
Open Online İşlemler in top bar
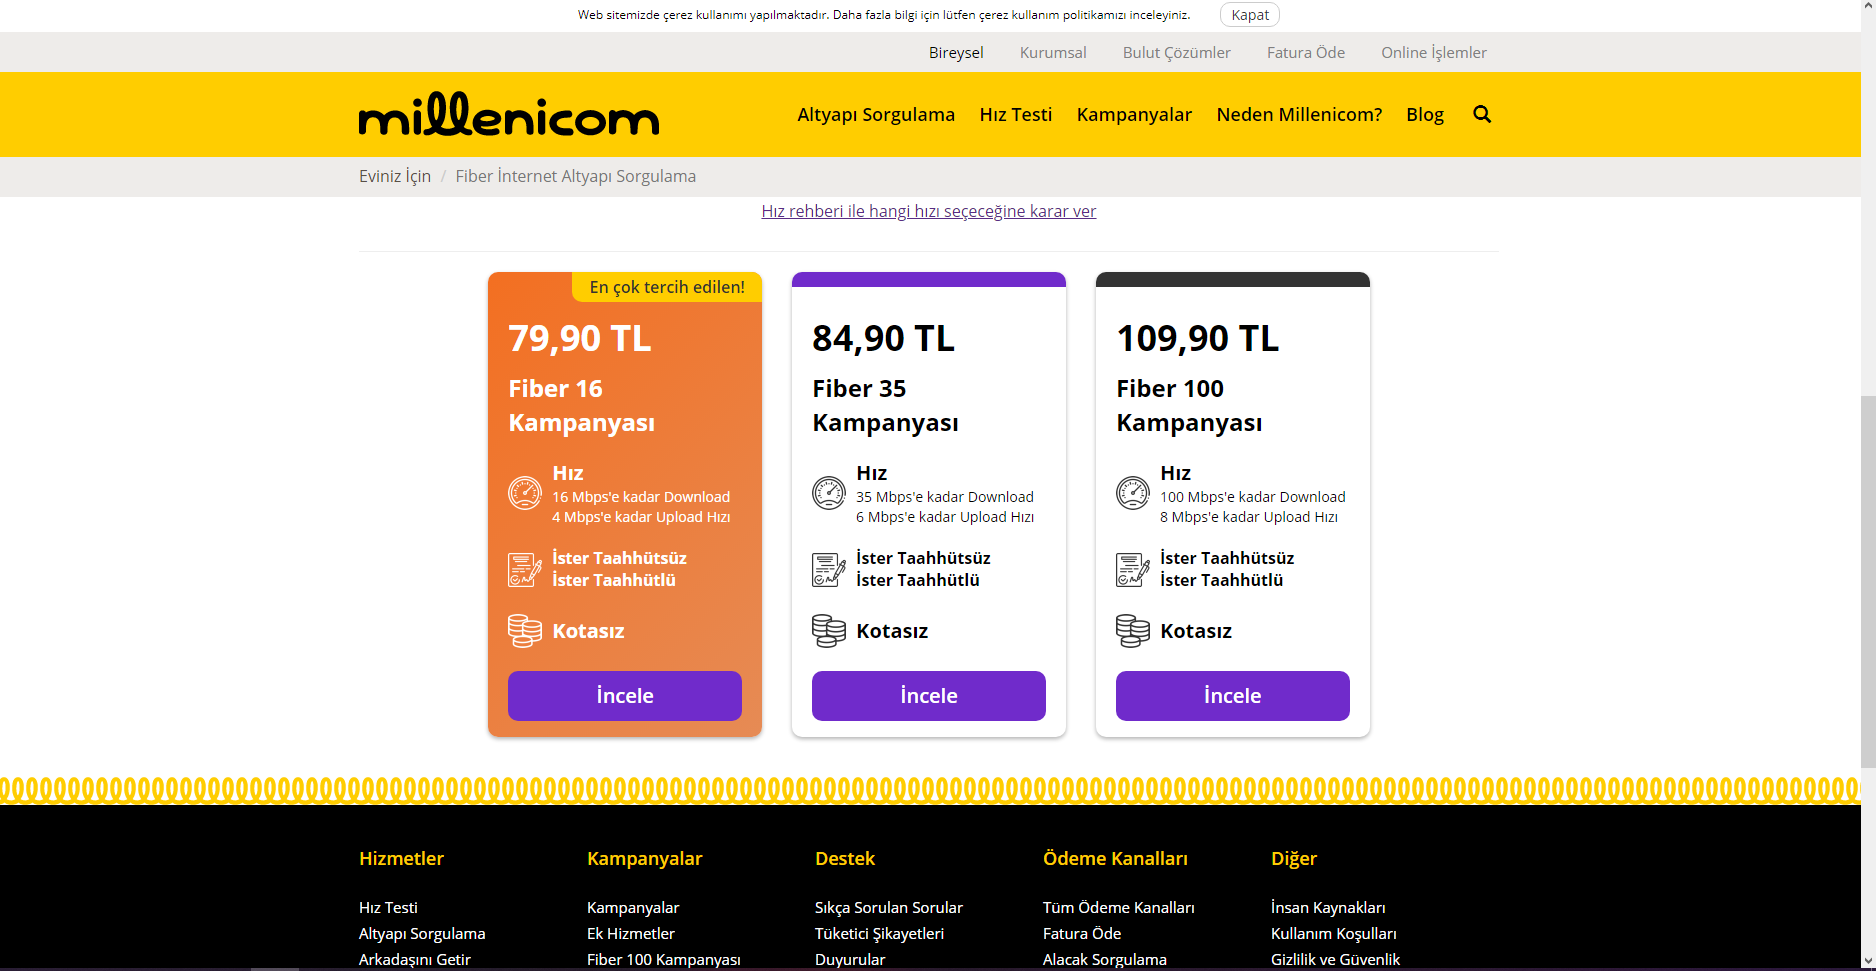1434,52
